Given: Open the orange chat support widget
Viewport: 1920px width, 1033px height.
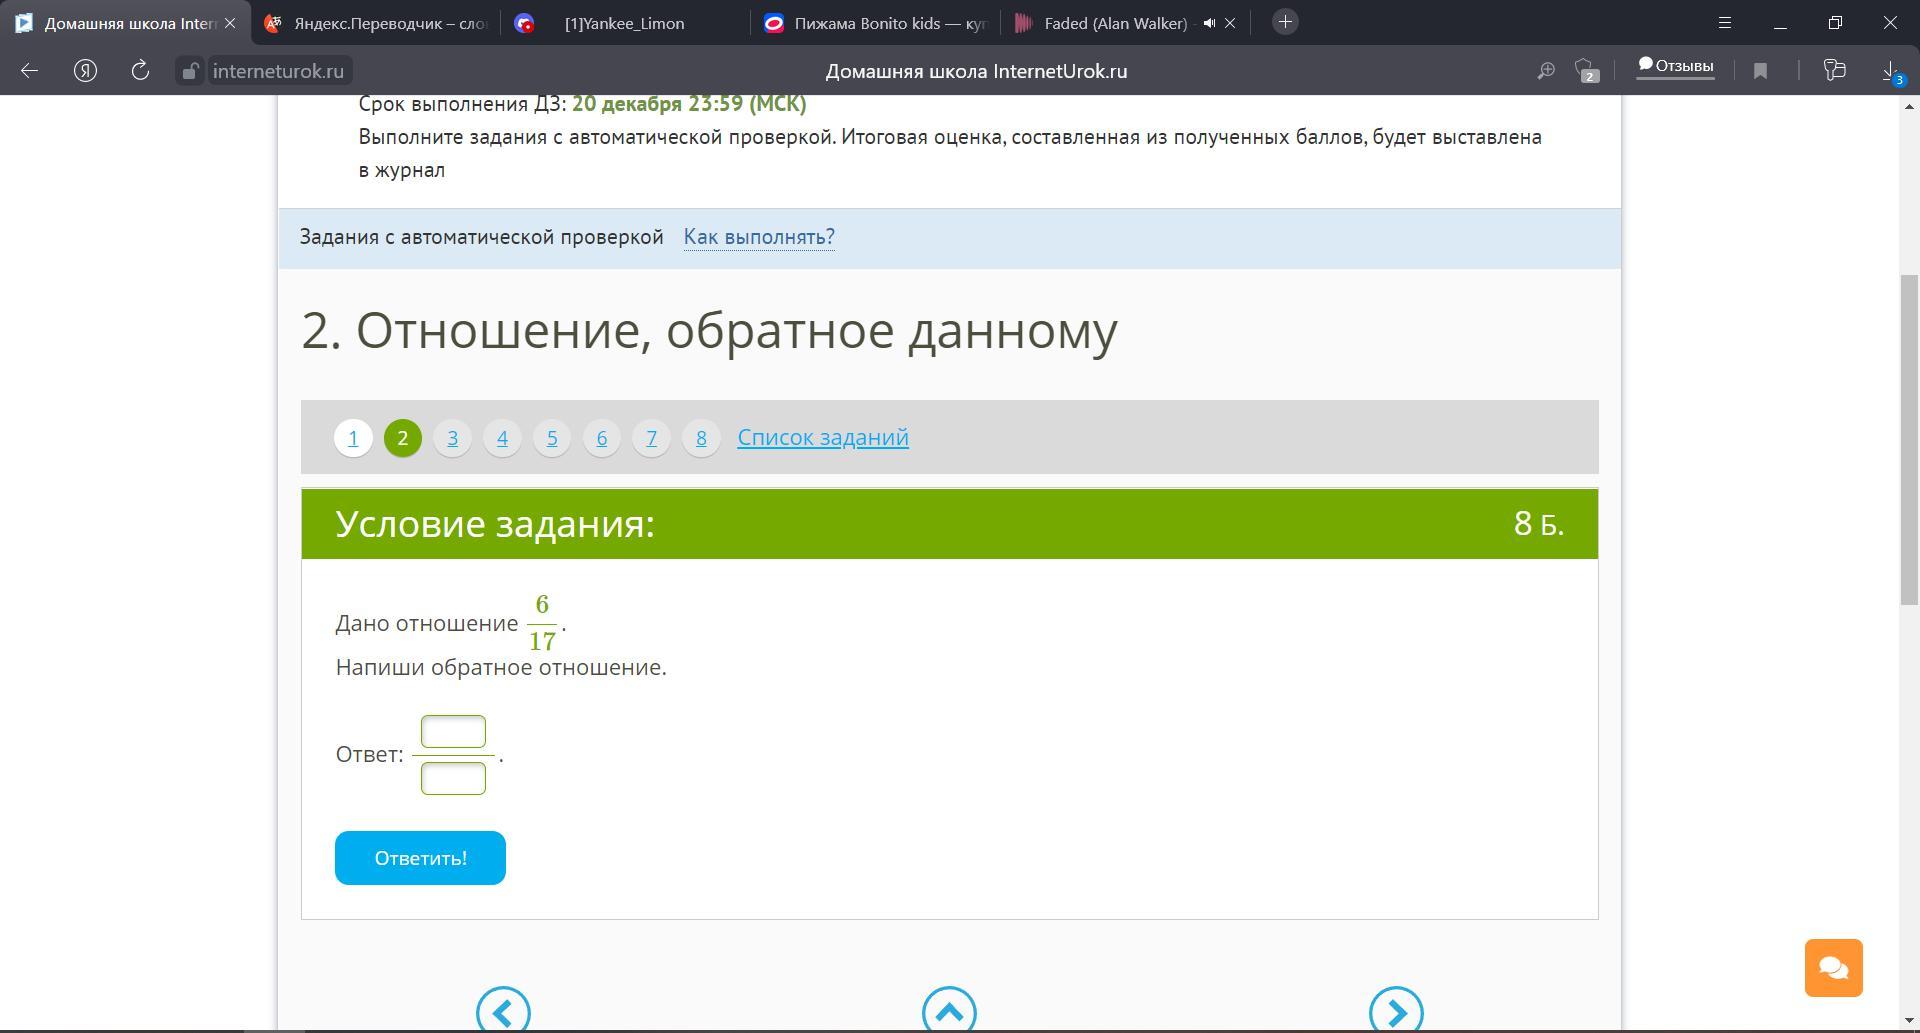Looking at the screenshot, I should (x=1833, y=967).
